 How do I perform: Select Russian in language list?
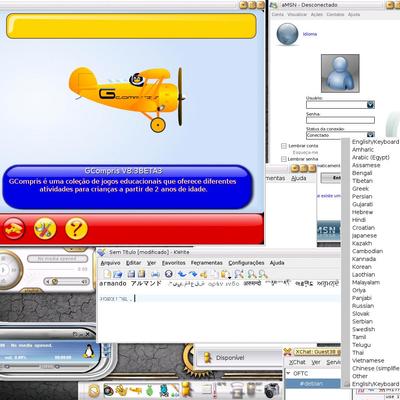click(363, 306)
